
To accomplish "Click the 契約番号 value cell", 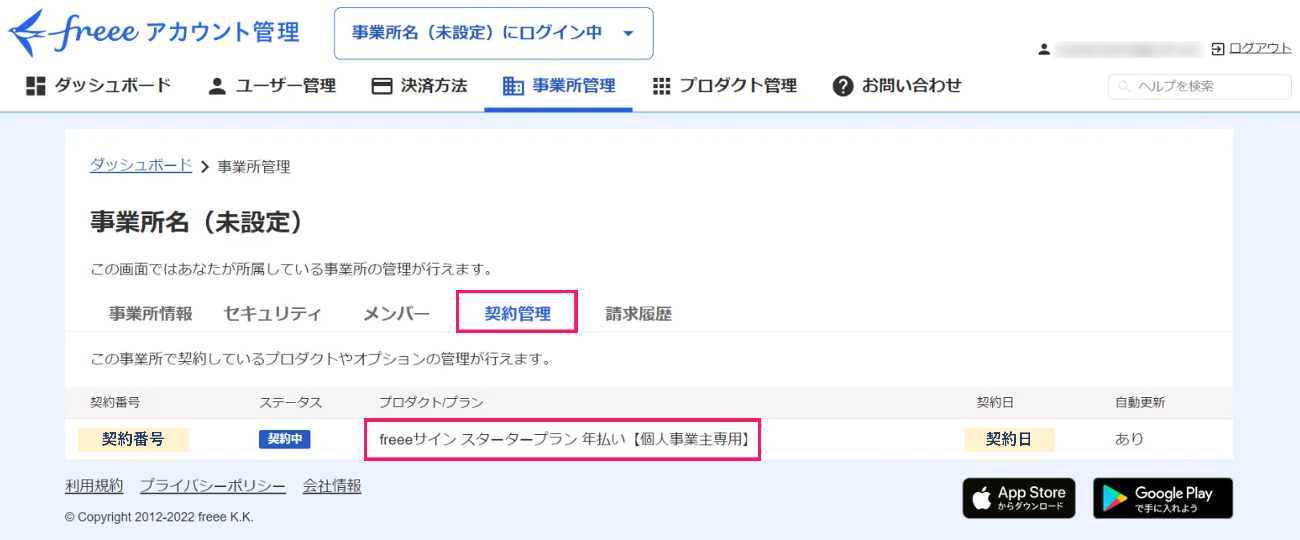I will [133, 439].
